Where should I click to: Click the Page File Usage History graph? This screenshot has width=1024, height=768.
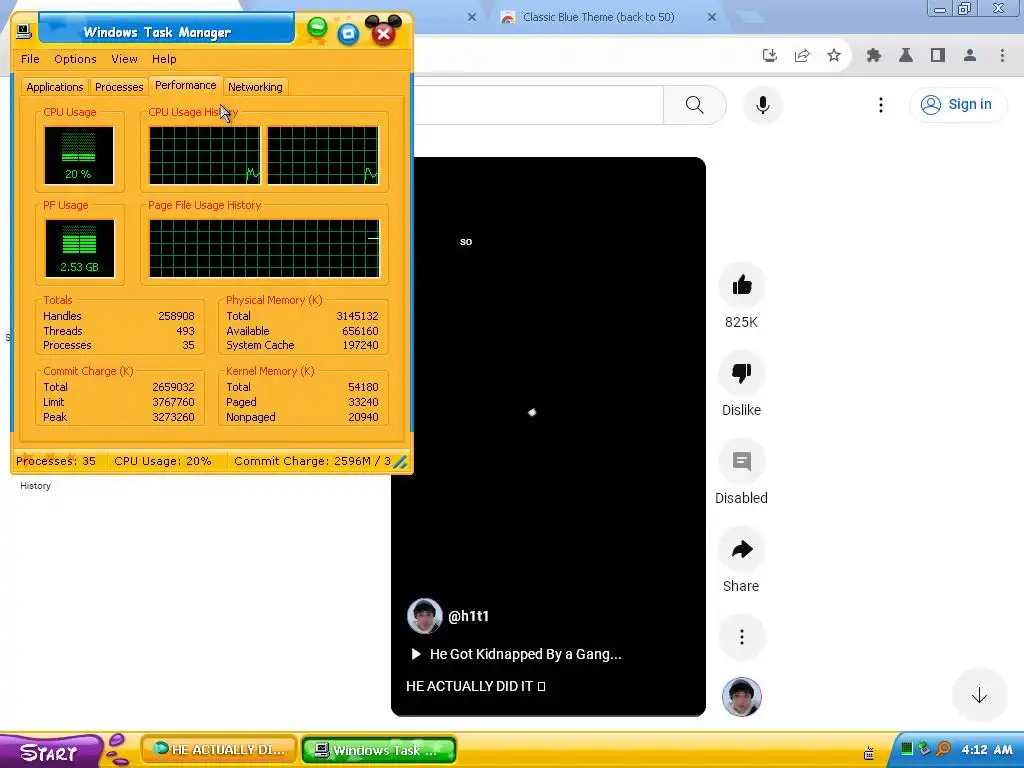[x=264, y=248]
